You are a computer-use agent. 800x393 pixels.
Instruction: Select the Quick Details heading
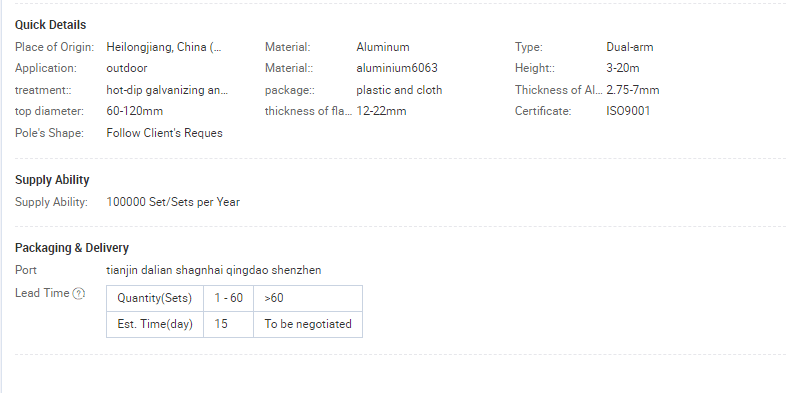coord(51,24)
